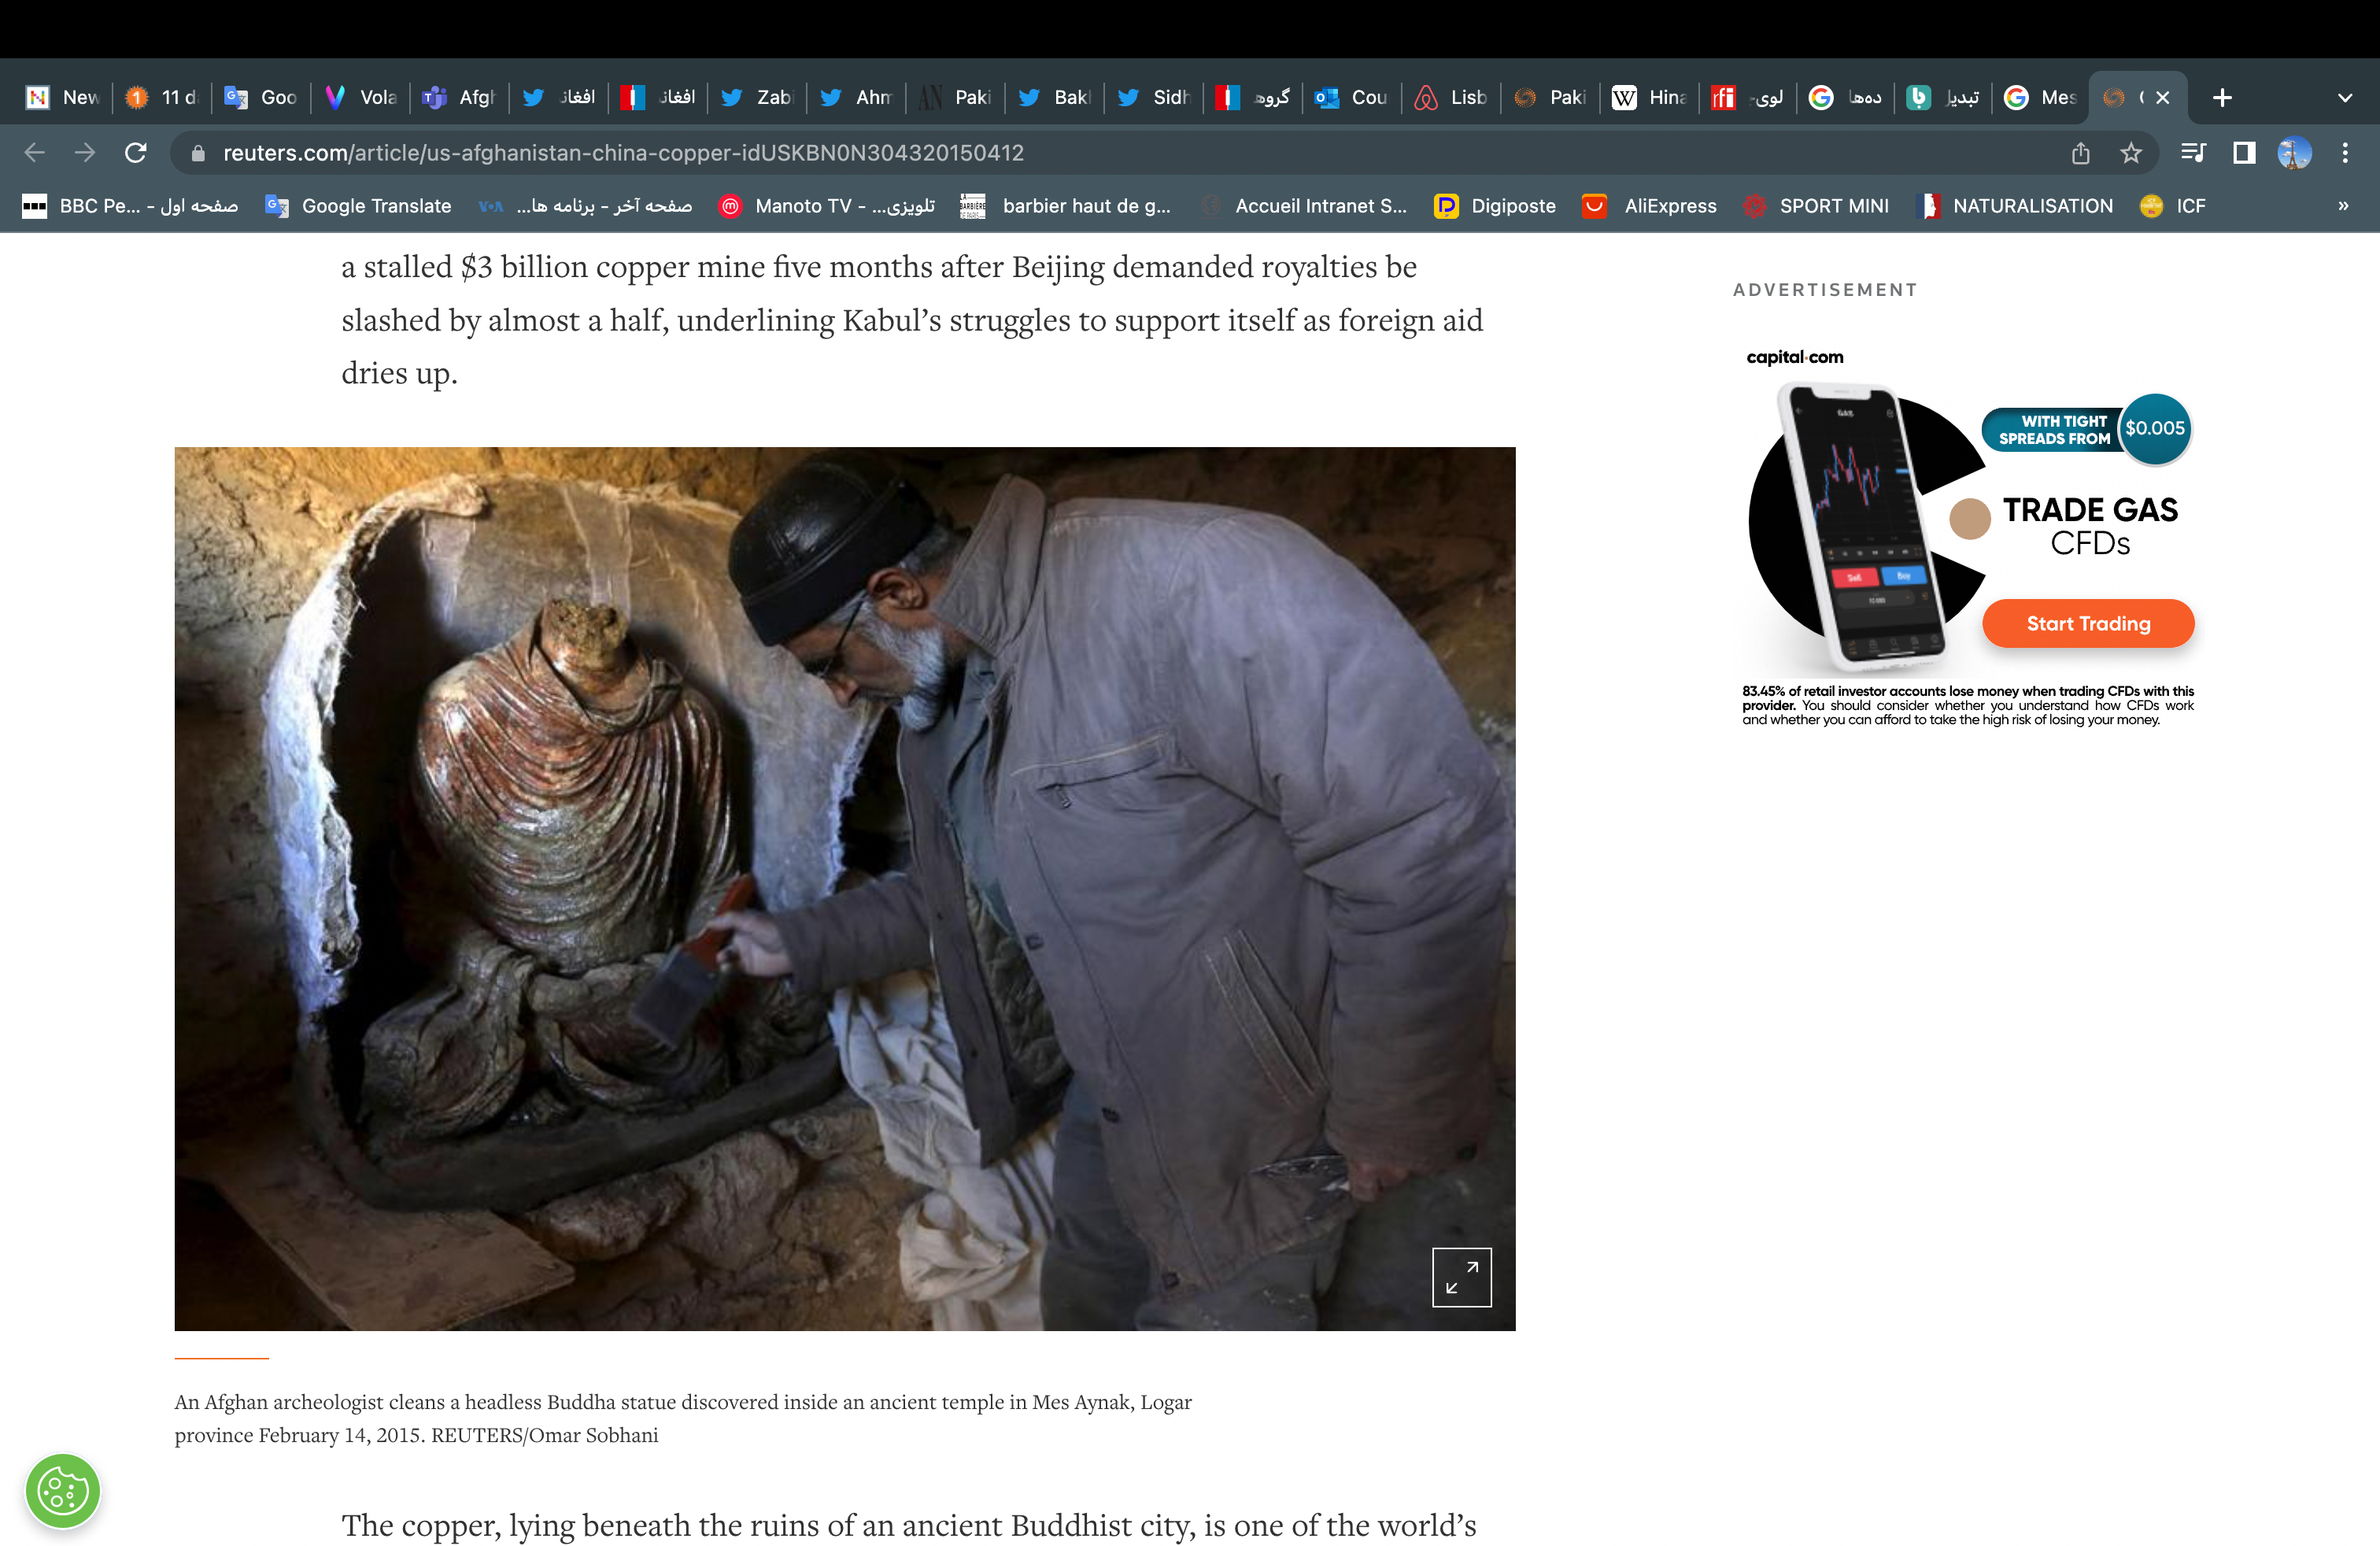Open the Chrome profile avatar
This screenshot has height=1546, width=2380.
[2294, 153]
